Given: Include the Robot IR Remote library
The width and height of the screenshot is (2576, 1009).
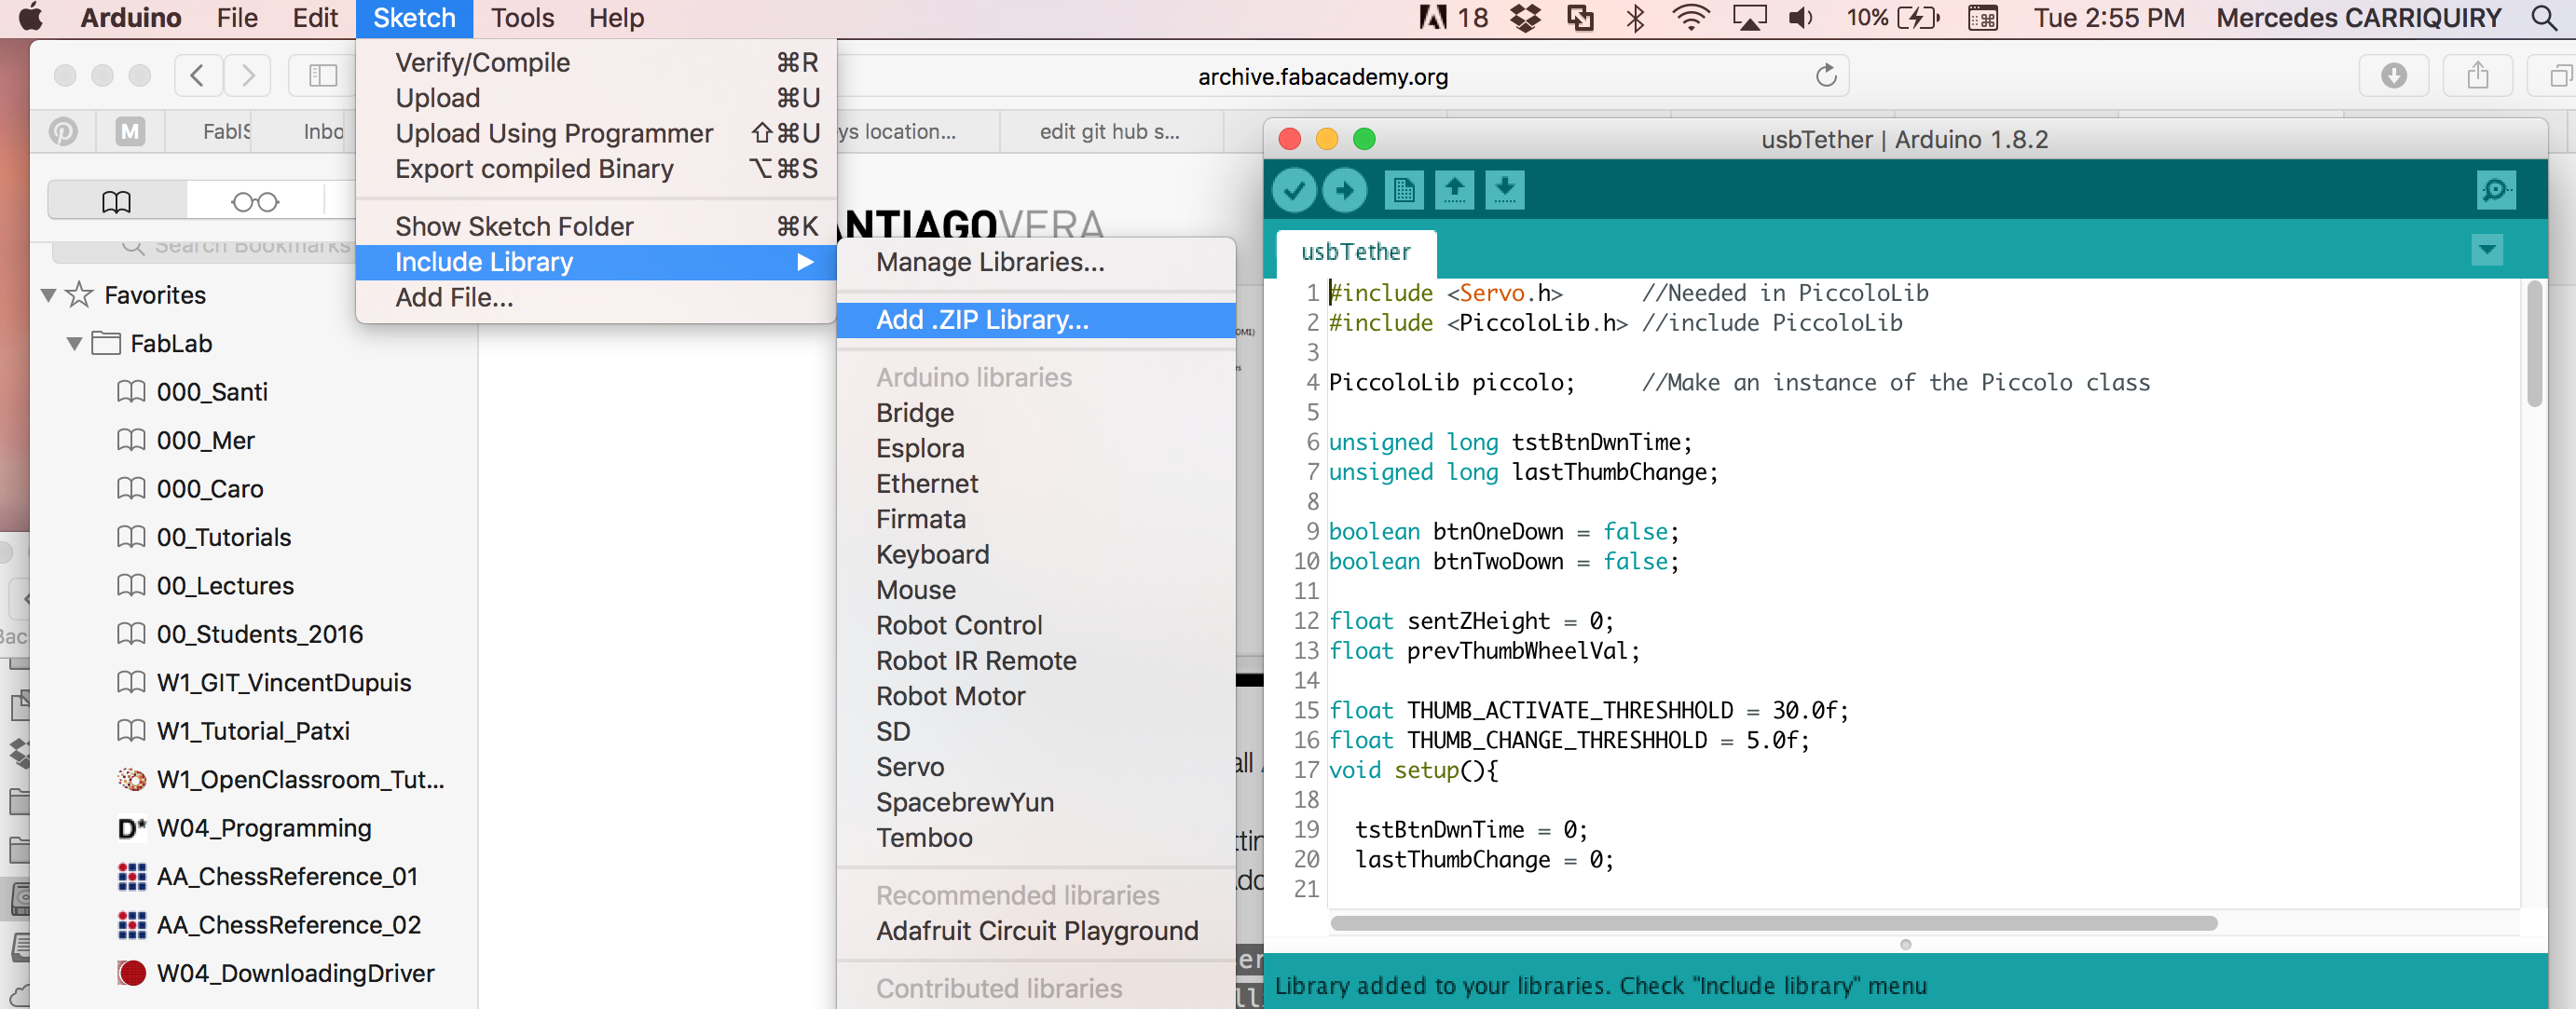Looking at the screenshot, I should click(x=1036, y=661).
